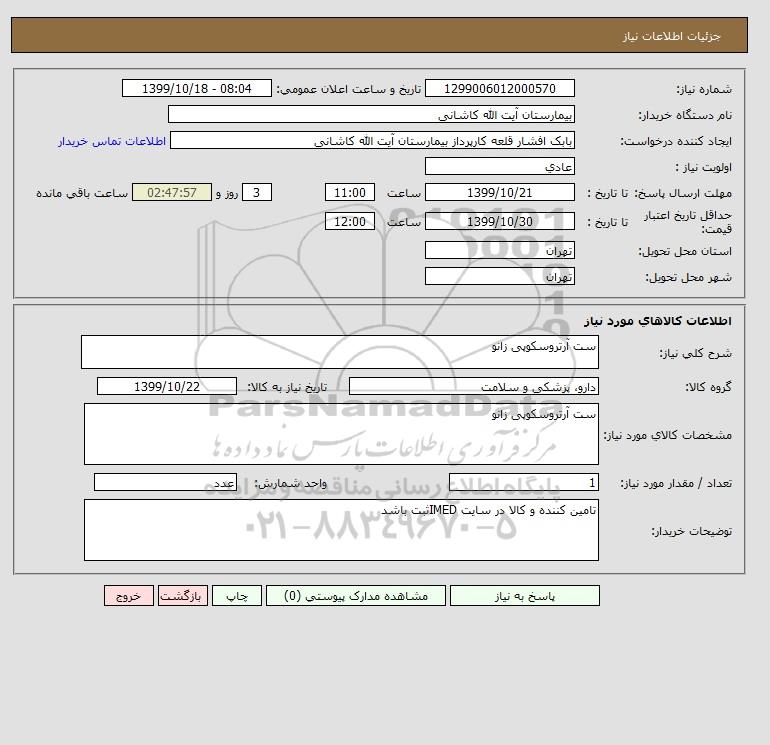Click the مشخصات کالای مورد نیاز label

click(x=668, y=435)
